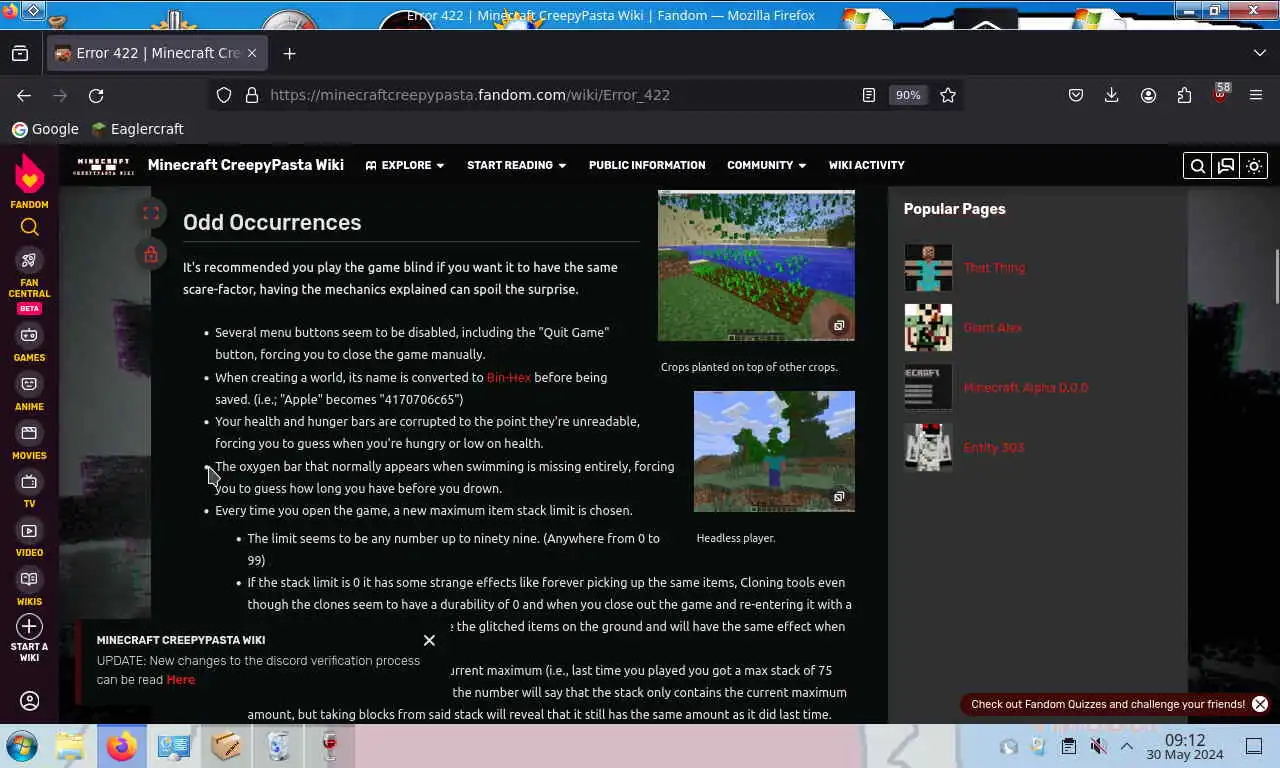Open the Wikis section in sidebar
The width and height of the screenshot is (1280, 768).
(x=29, y=588)
